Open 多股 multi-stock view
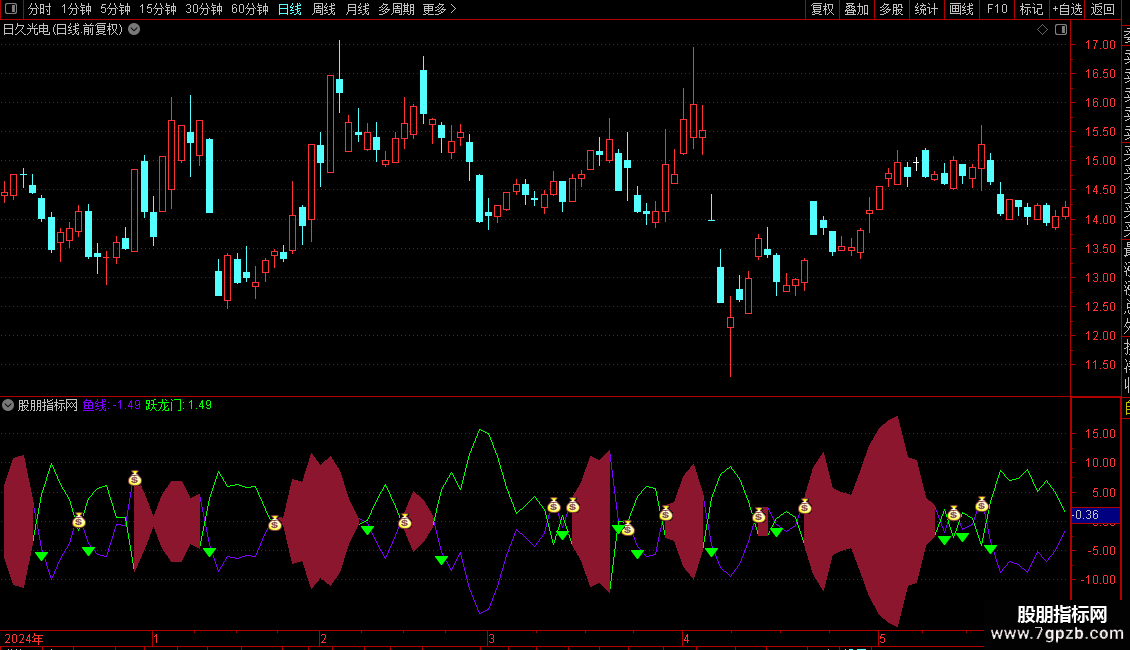This screenshot has width=1130, height=650. pyautogui.click(x=891, y=9)
